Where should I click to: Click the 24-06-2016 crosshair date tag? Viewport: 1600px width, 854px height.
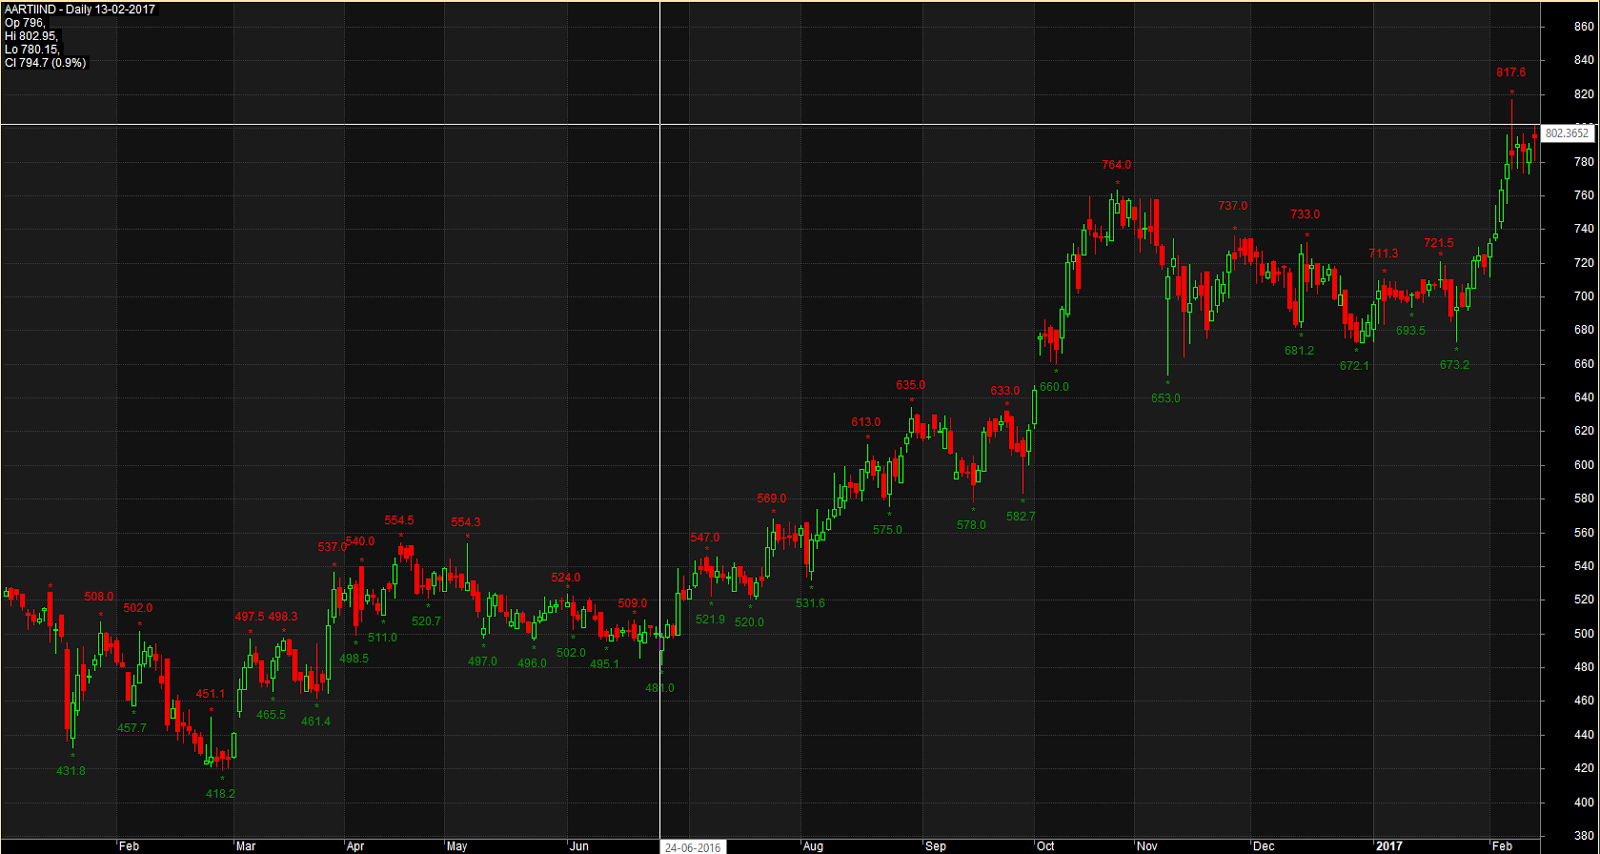click(x=693, y=847)
